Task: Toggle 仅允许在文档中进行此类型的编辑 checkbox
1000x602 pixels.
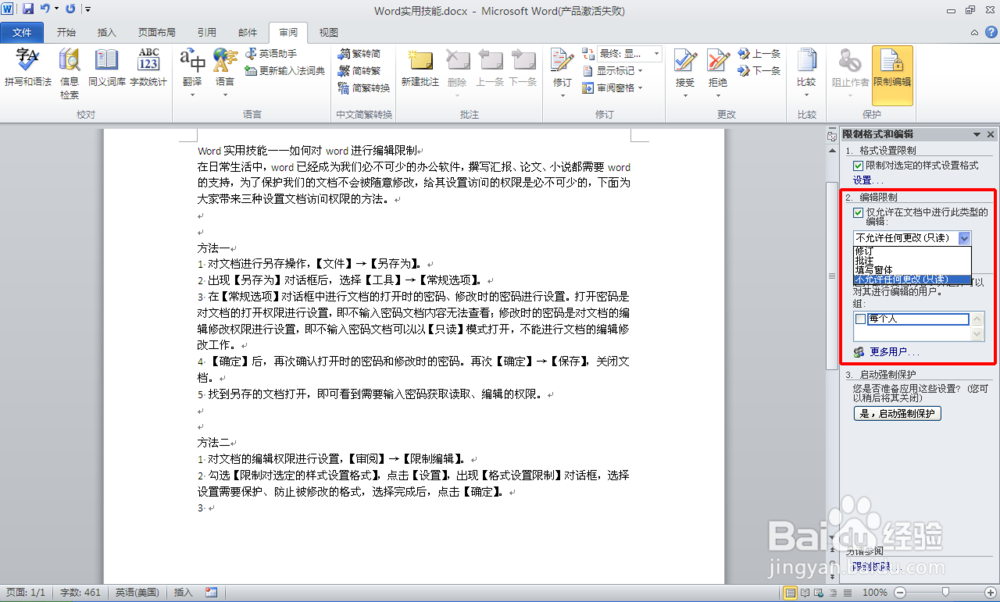Action: point(858,213)
